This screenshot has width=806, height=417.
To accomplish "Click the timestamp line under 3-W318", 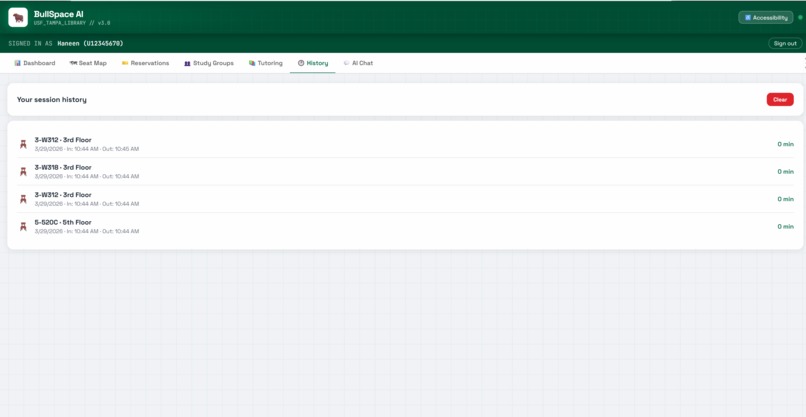I will (86, 176).
